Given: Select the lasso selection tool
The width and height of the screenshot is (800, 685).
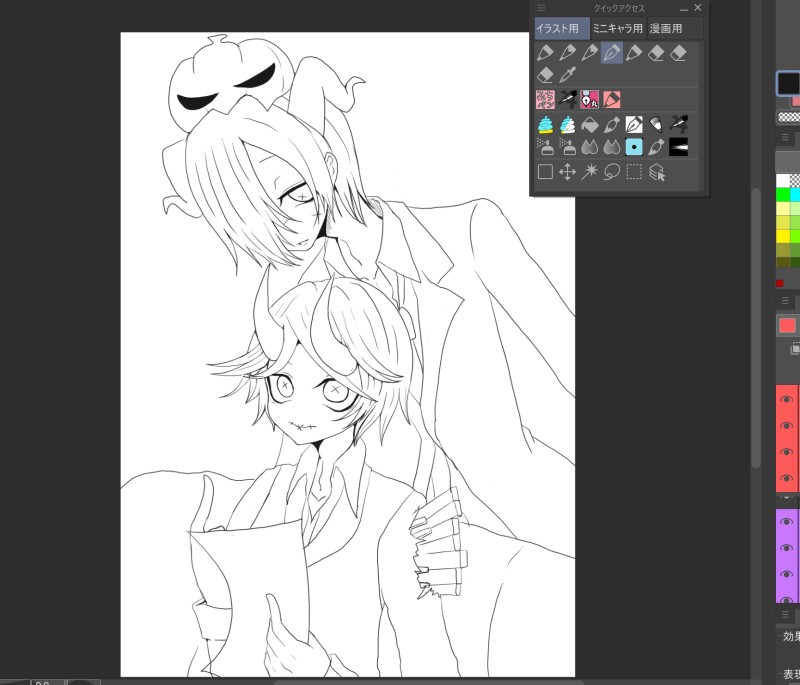Looking at the screenshot, I should point(611,172).
